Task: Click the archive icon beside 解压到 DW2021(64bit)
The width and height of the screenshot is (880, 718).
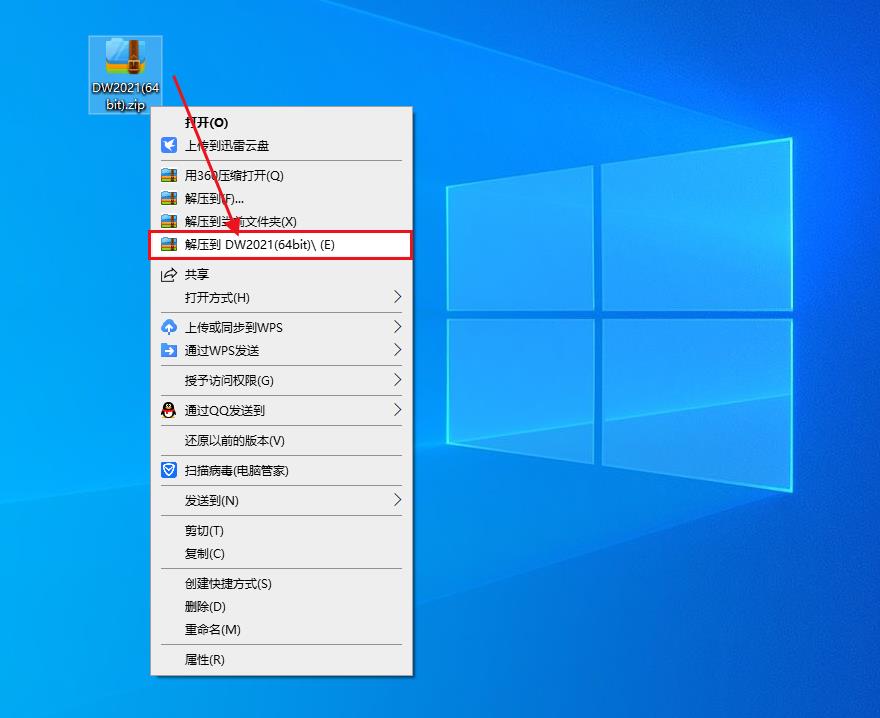Action: click(x=169, y=244)
